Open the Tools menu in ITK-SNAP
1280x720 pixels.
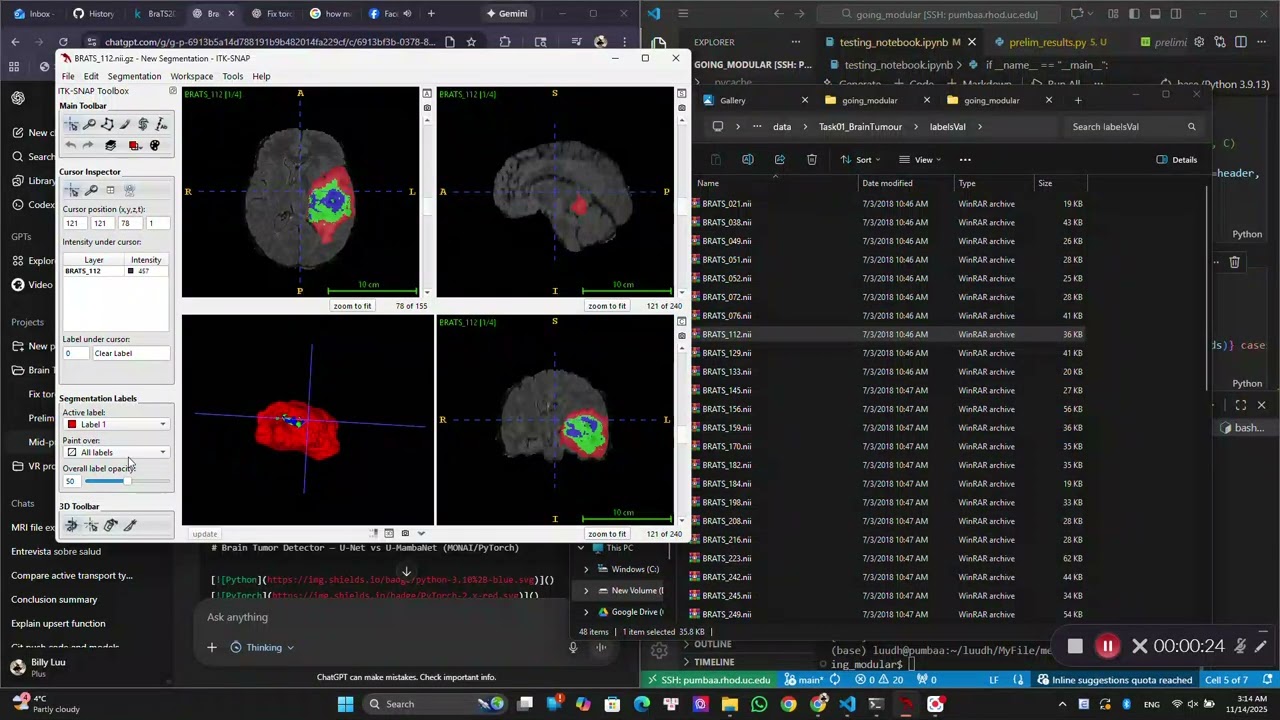tap(232, 76)
